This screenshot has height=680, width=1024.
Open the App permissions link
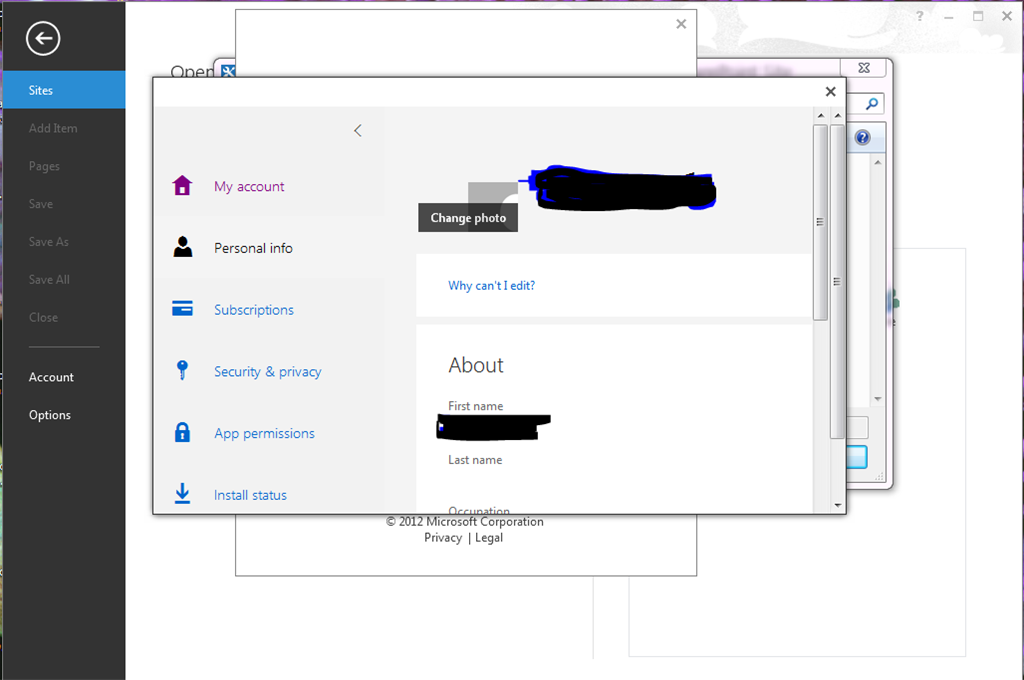pyautogui.click(x=264, y=434)
